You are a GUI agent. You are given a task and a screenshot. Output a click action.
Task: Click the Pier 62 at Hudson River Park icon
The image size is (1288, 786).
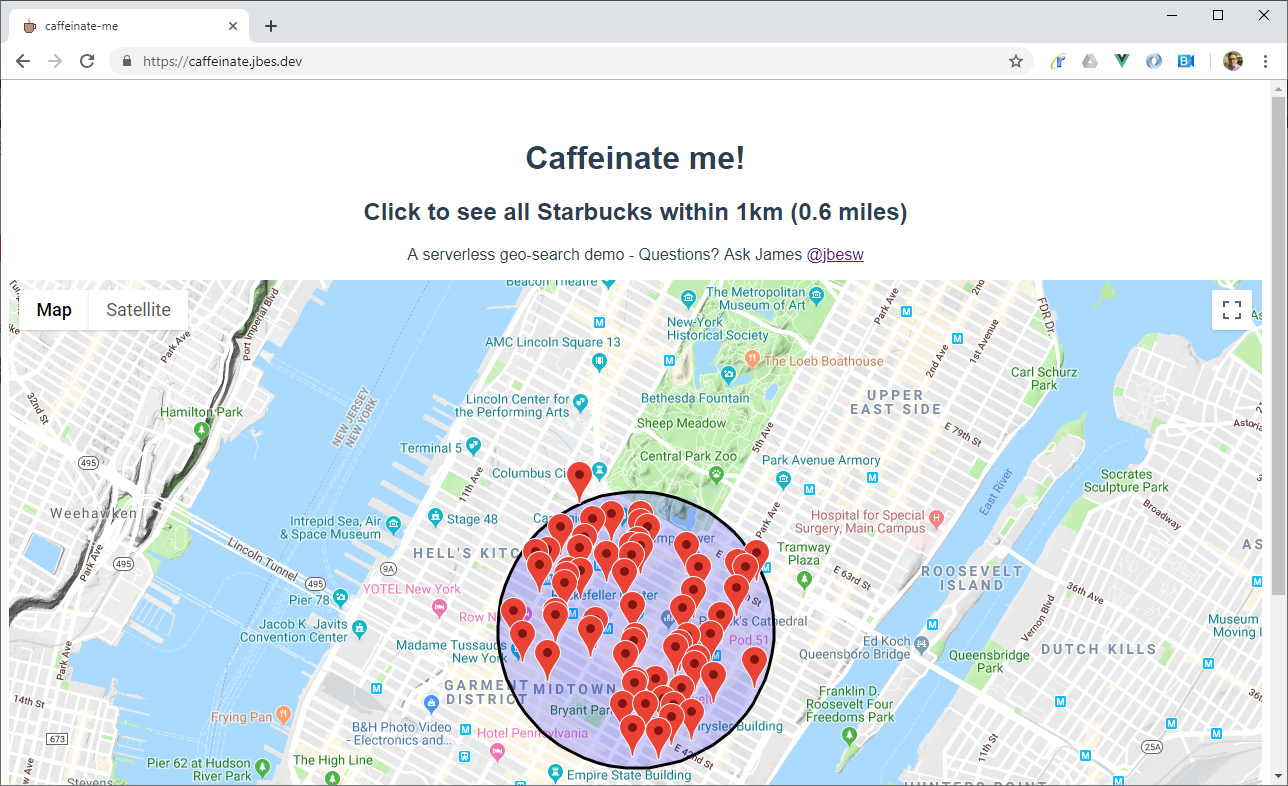point(262,768)
